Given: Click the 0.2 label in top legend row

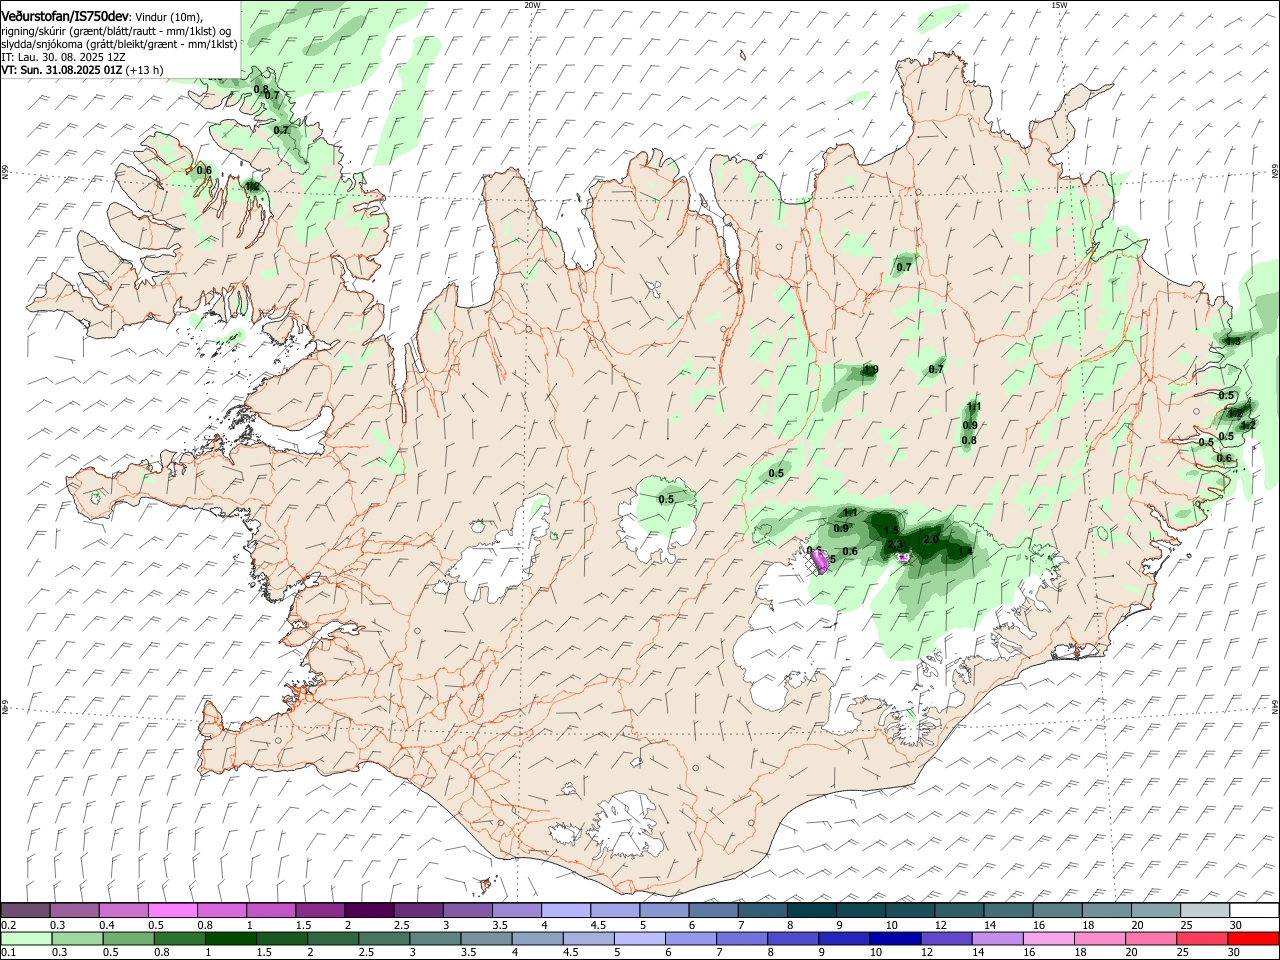Looking at the screenshot, I should click(8, 925).
